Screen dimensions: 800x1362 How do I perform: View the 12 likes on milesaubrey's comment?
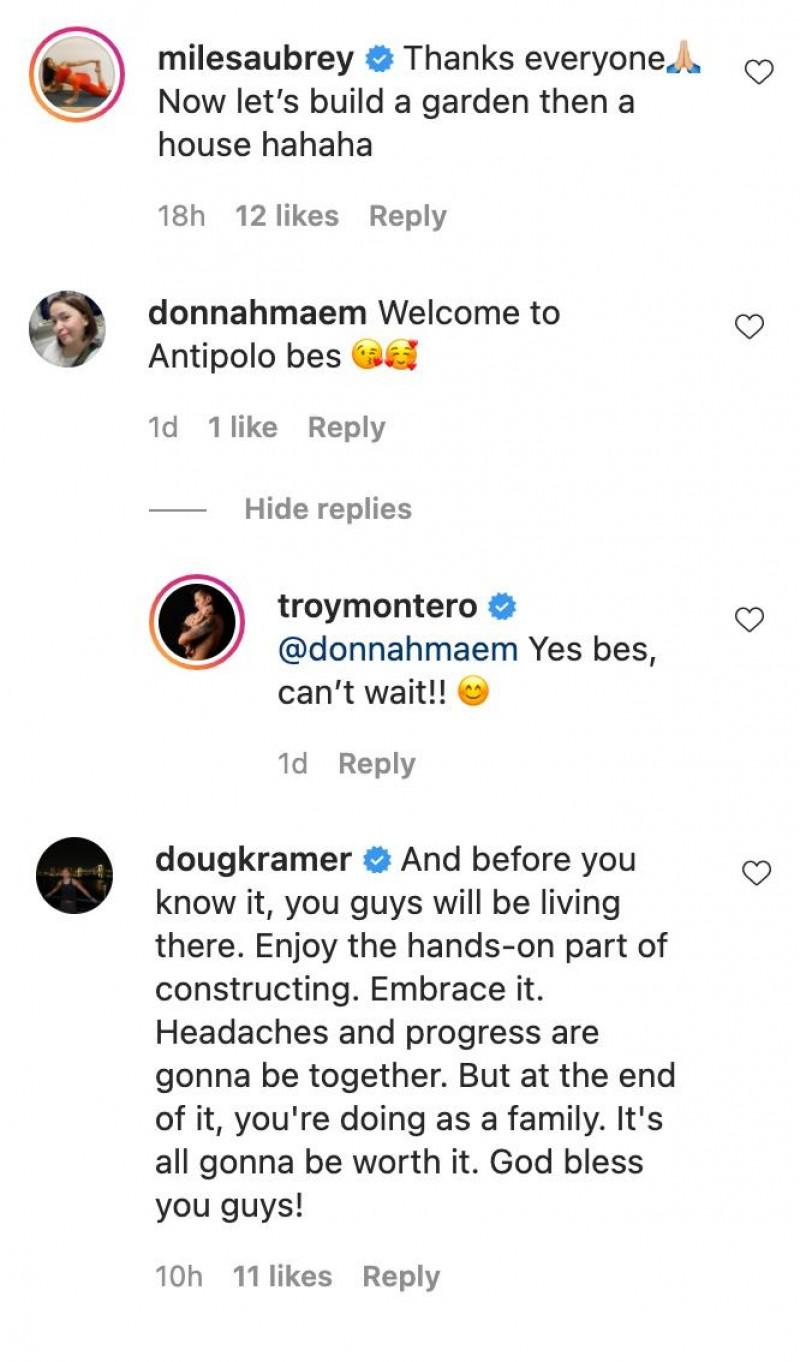coord(287,216)
